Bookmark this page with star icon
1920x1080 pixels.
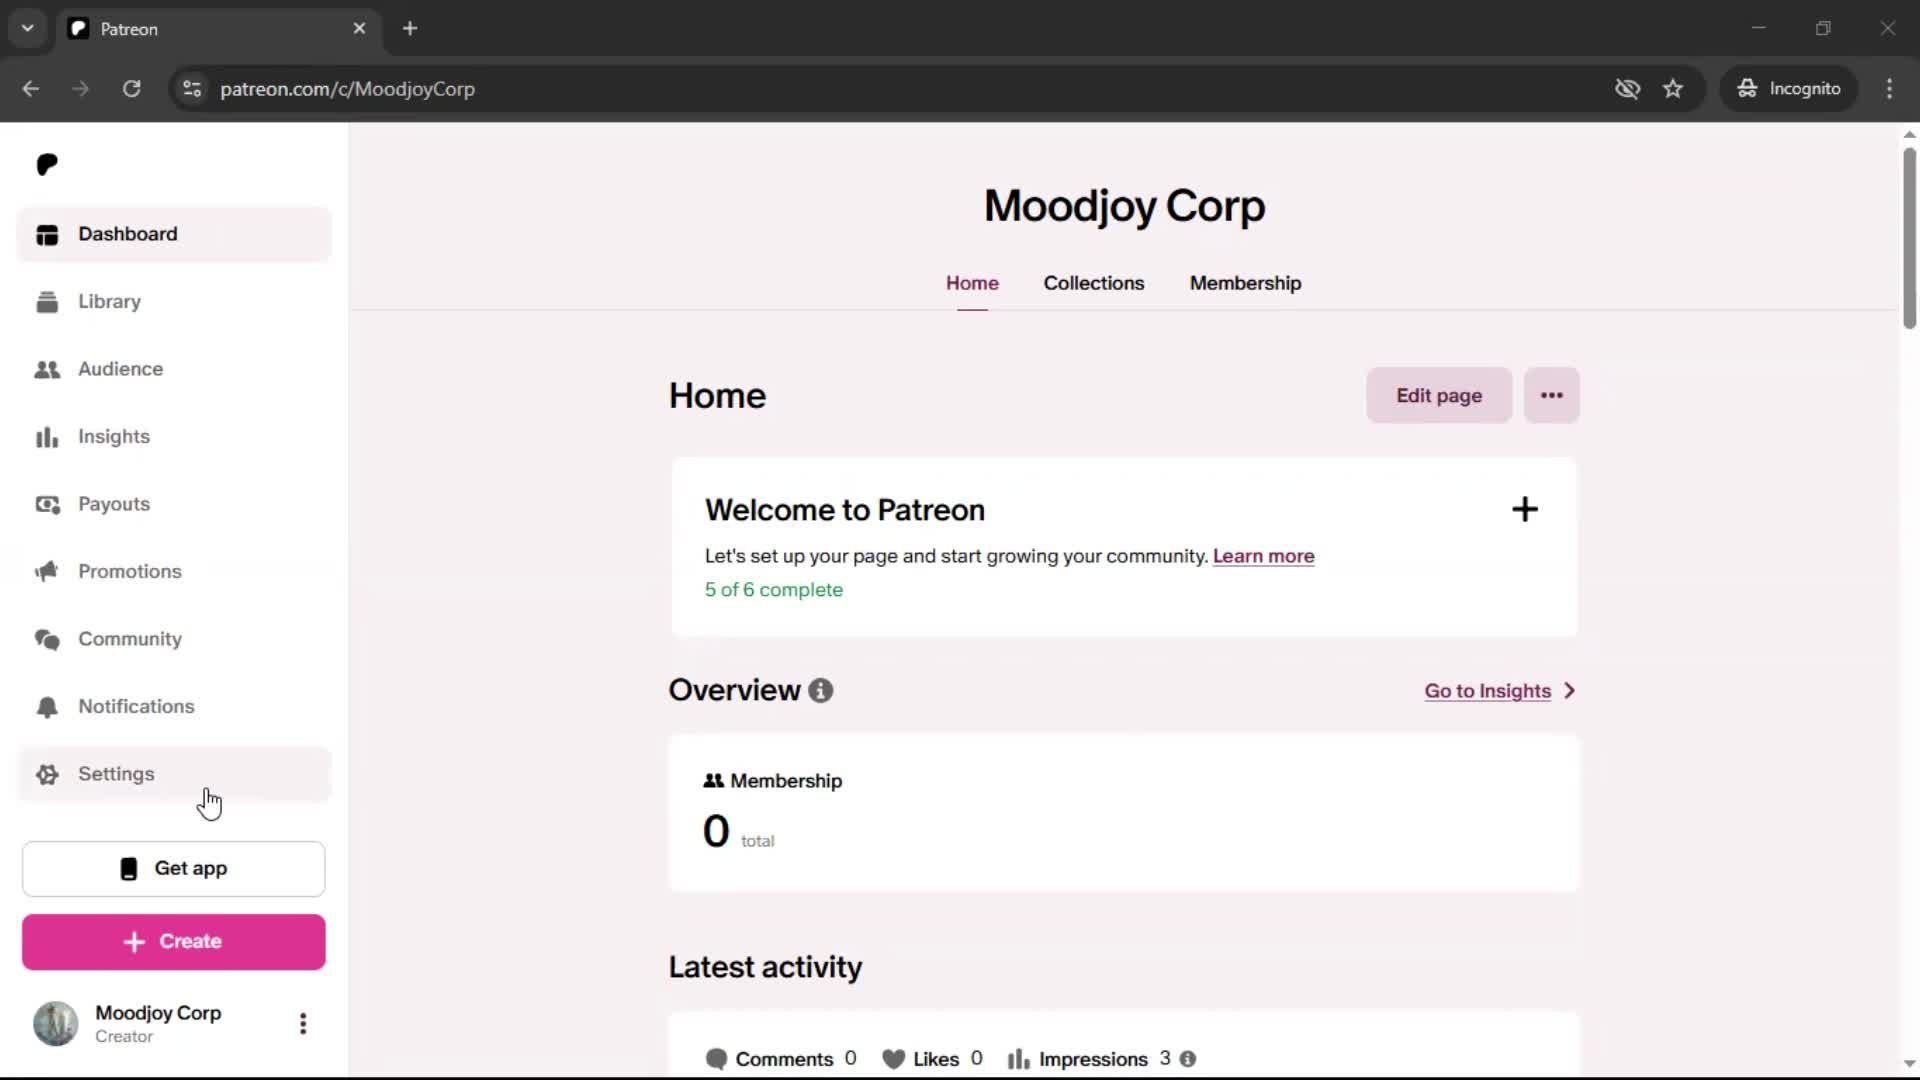click(x=1673, y=89)
